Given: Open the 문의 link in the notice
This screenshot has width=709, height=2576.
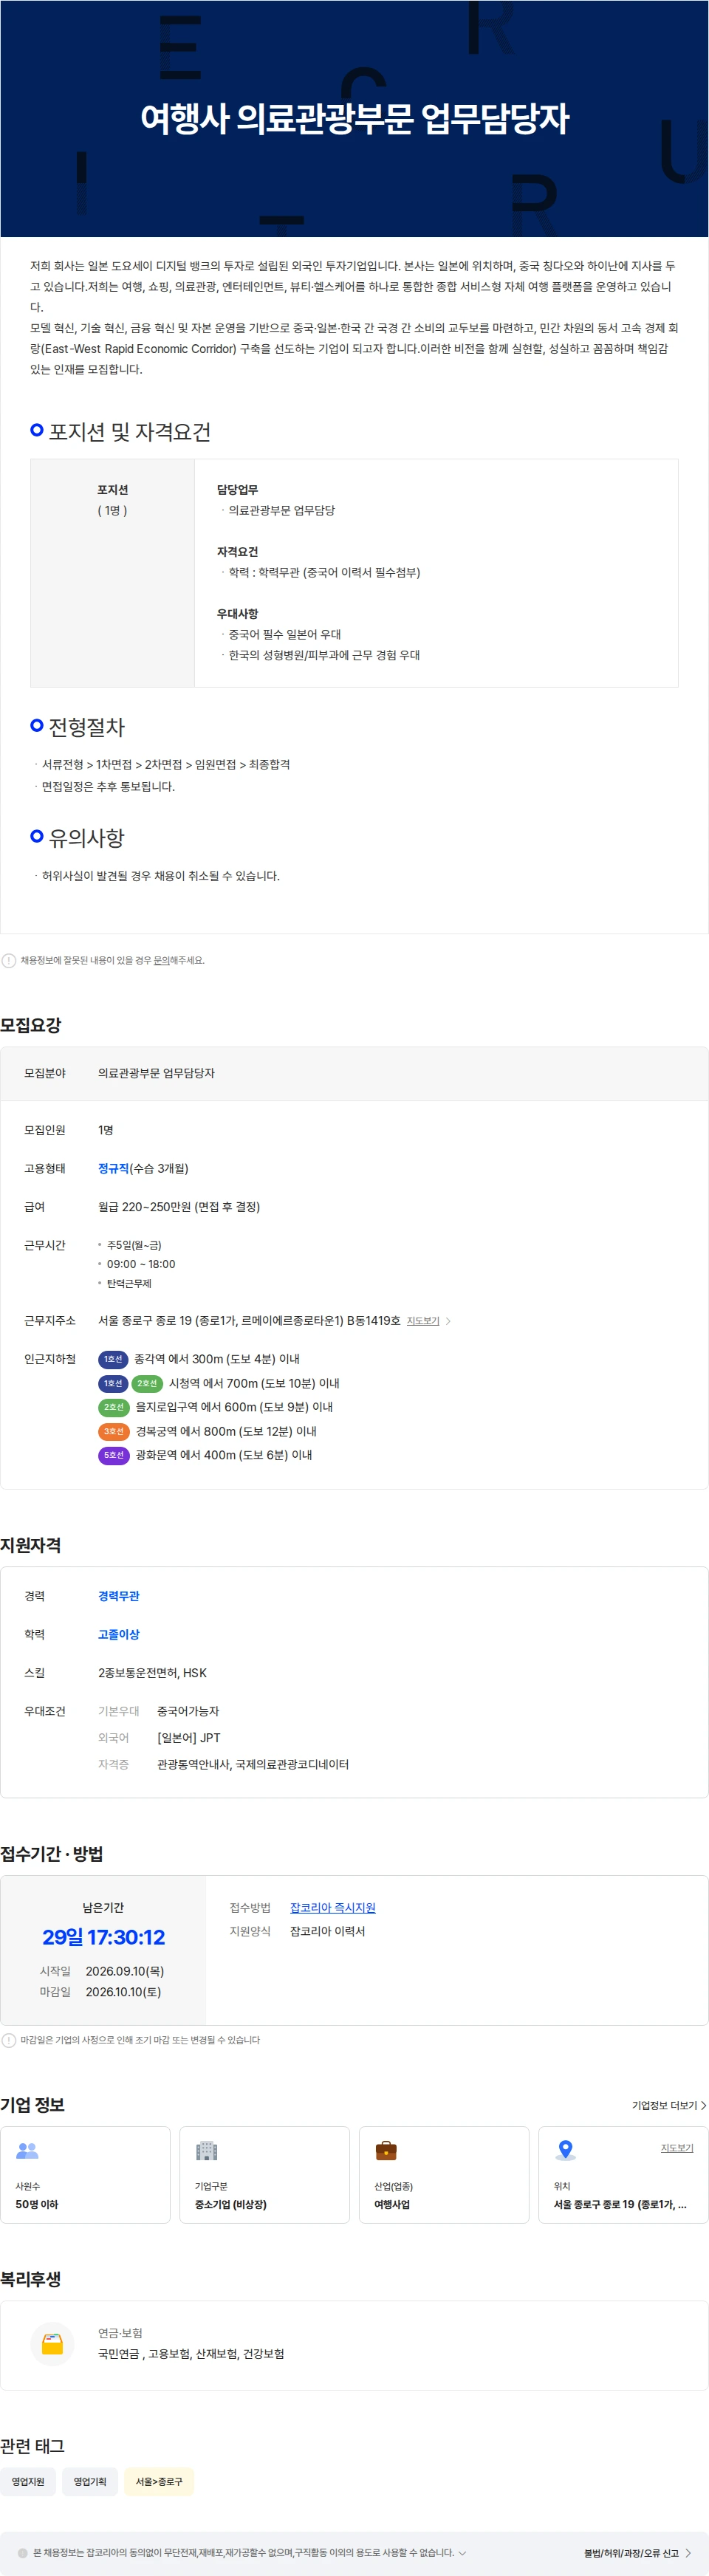Looking at the screenshot, I should click(161, 960).
